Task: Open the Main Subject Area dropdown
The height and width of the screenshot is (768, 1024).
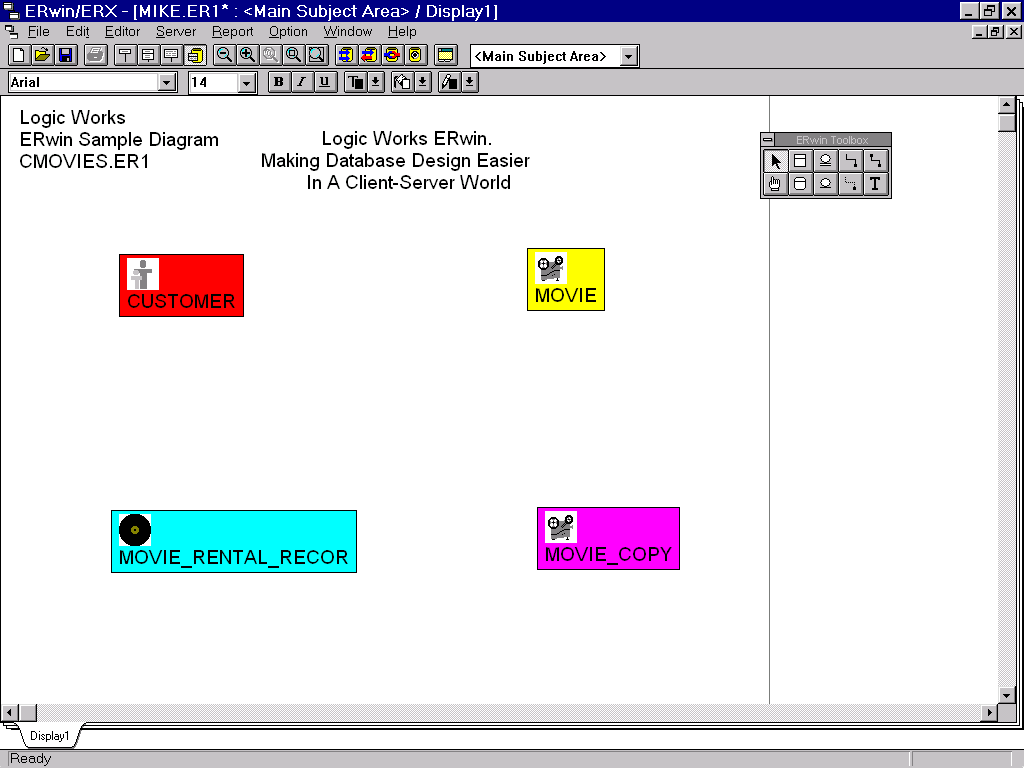Action: click(x=628, y=56)
